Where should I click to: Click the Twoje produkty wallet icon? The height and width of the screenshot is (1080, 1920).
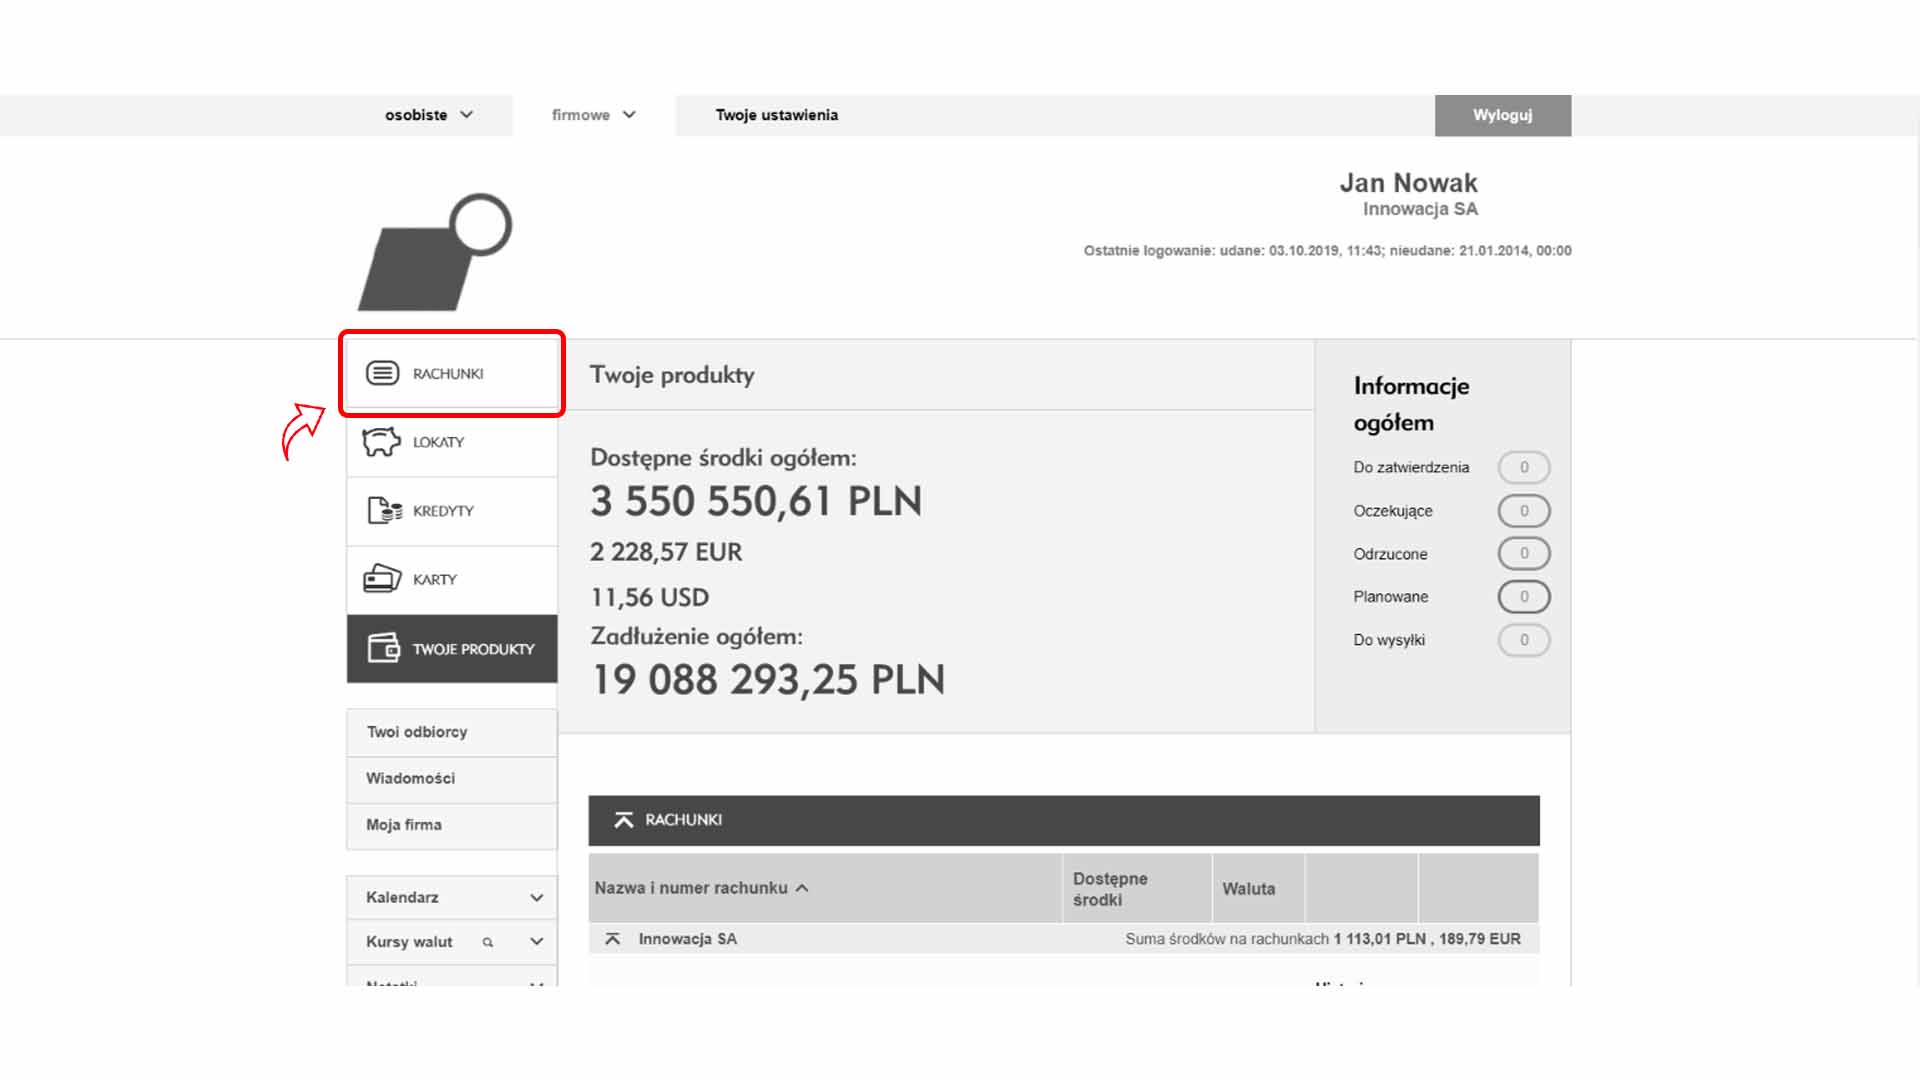click(383, 648)
